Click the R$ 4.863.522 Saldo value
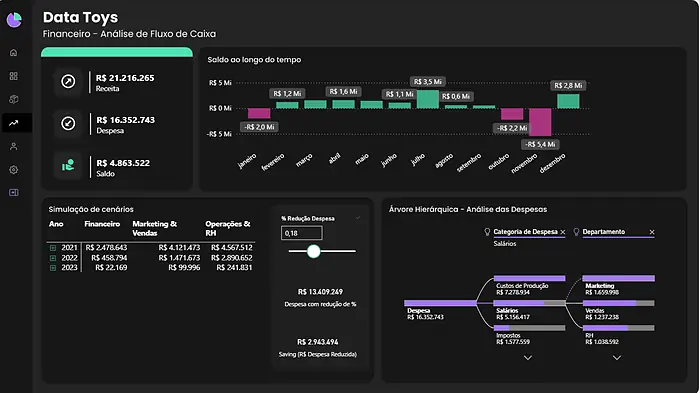The width and height of the screenshot is (700, 393). click(123, 163)
